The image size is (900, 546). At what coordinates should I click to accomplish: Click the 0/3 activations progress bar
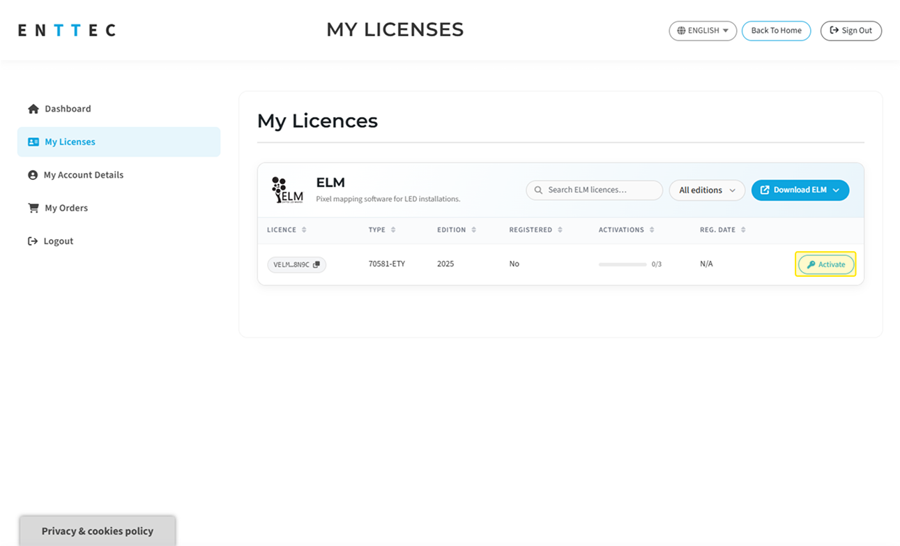622,265
